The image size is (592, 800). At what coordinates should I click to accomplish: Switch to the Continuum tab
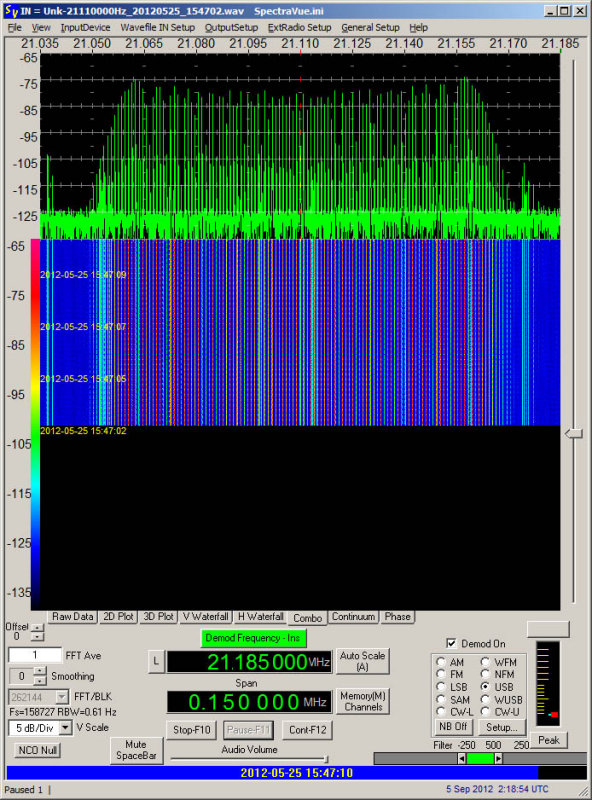pos(353,616)
